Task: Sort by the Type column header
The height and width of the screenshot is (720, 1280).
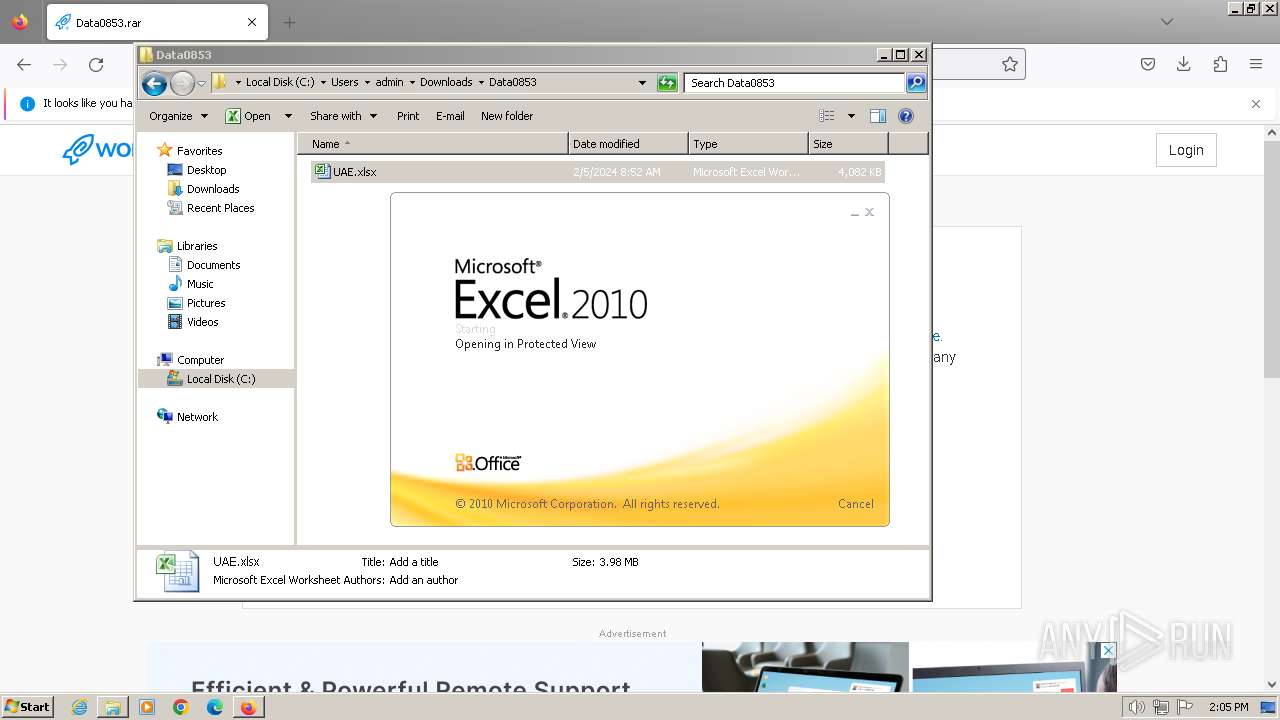Action: [748, 144]
